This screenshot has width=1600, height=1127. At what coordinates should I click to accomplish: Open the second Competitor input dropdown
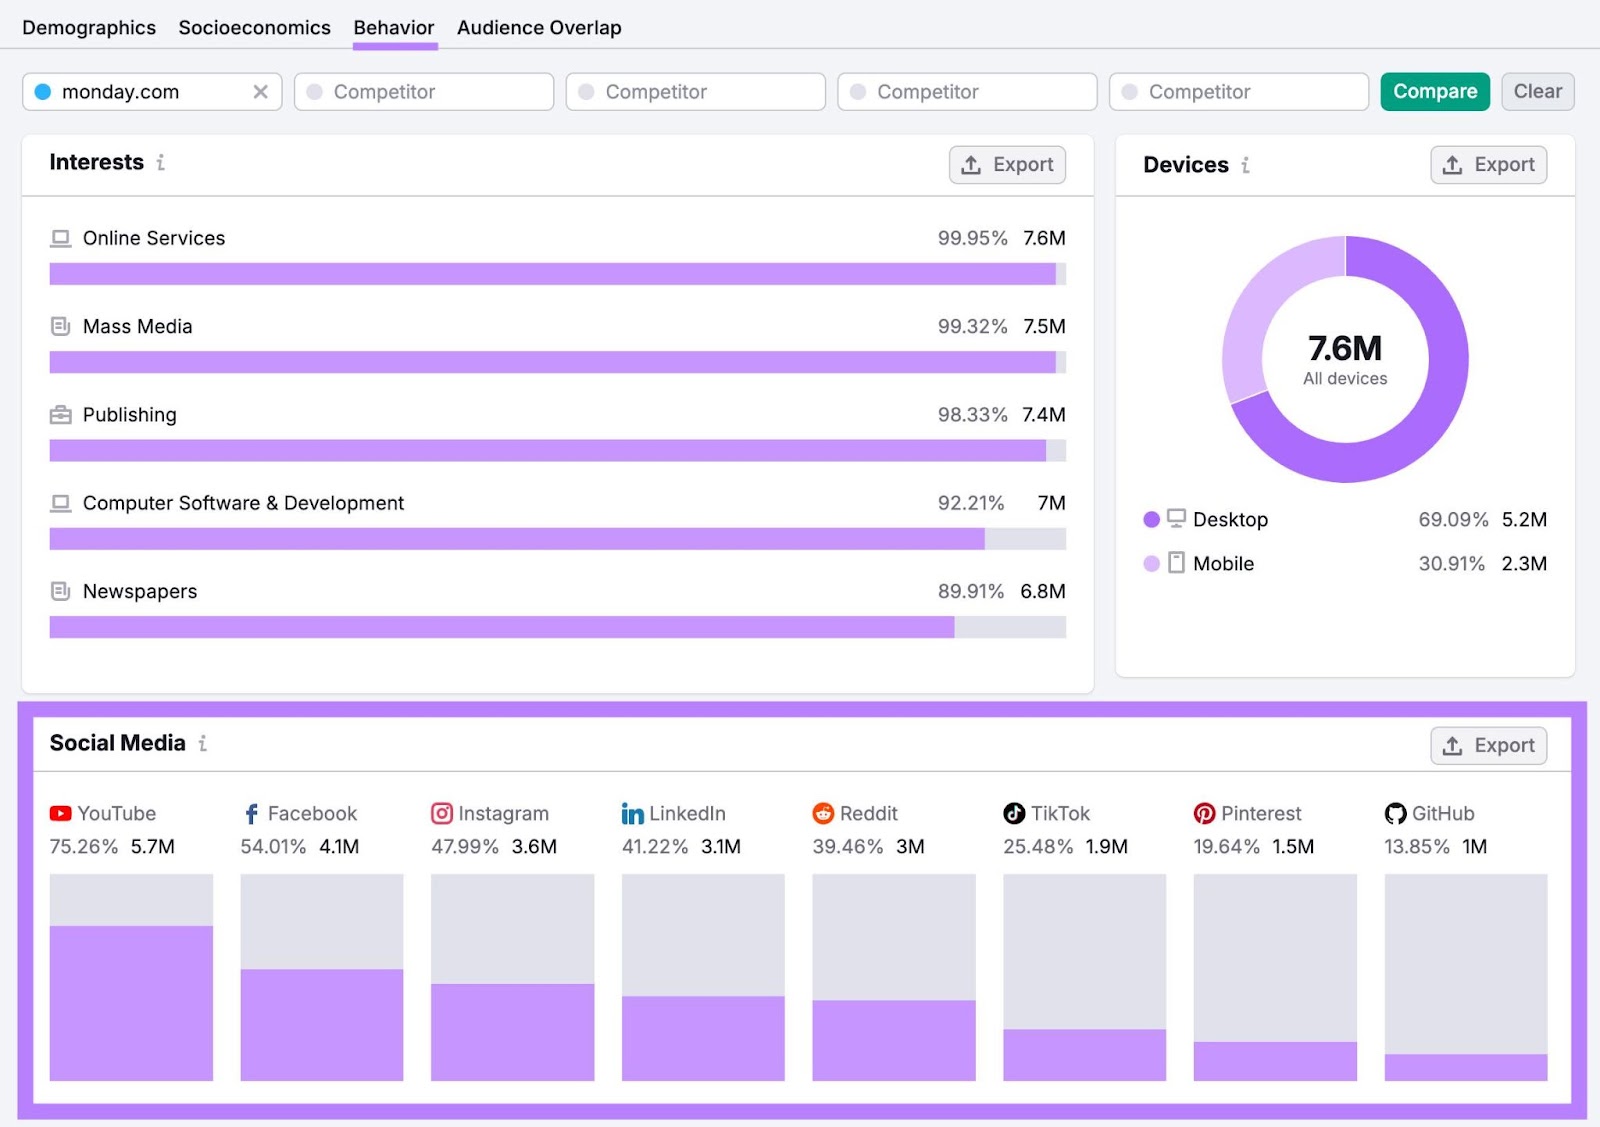point(695,91)
